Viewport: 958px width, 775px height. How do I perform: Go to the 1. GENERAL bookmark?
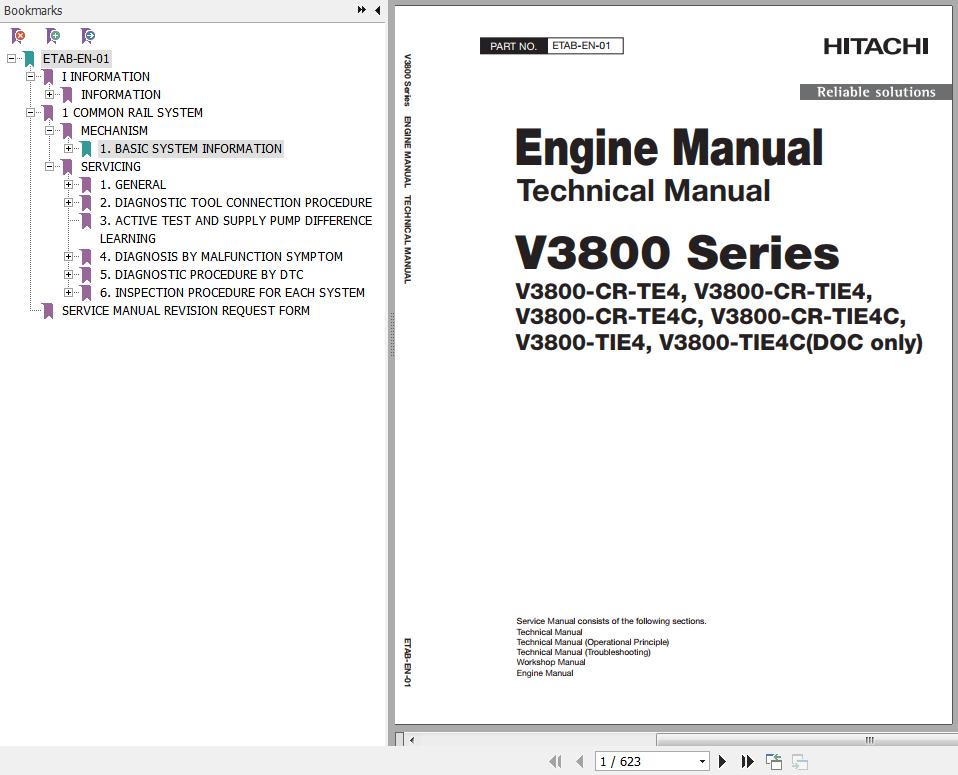(x=133, y=185)
